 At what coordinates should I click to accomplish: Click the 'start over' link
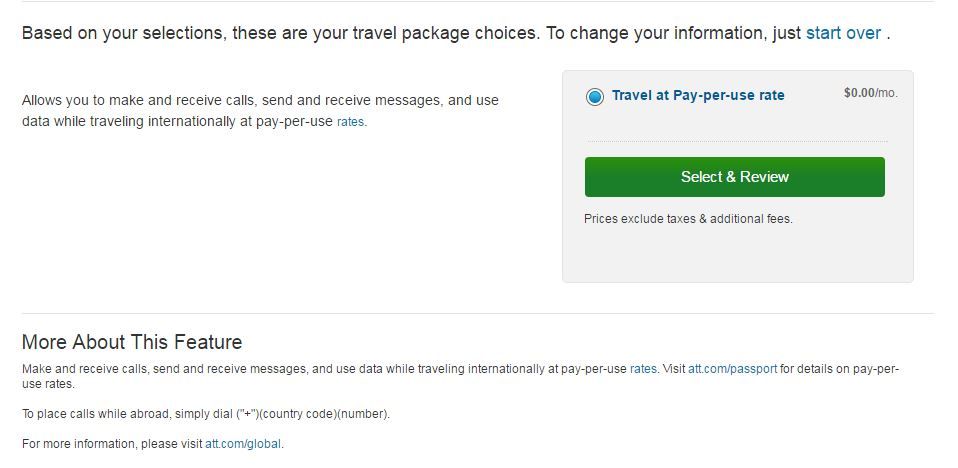pyautogui.click(x=843, y=32)
